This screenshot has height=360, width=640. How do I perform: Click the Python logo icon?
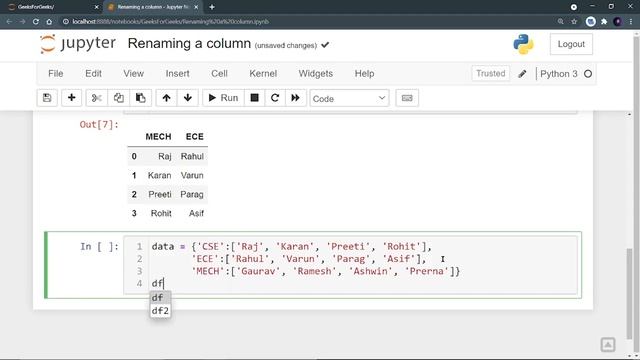click(523, 44)
